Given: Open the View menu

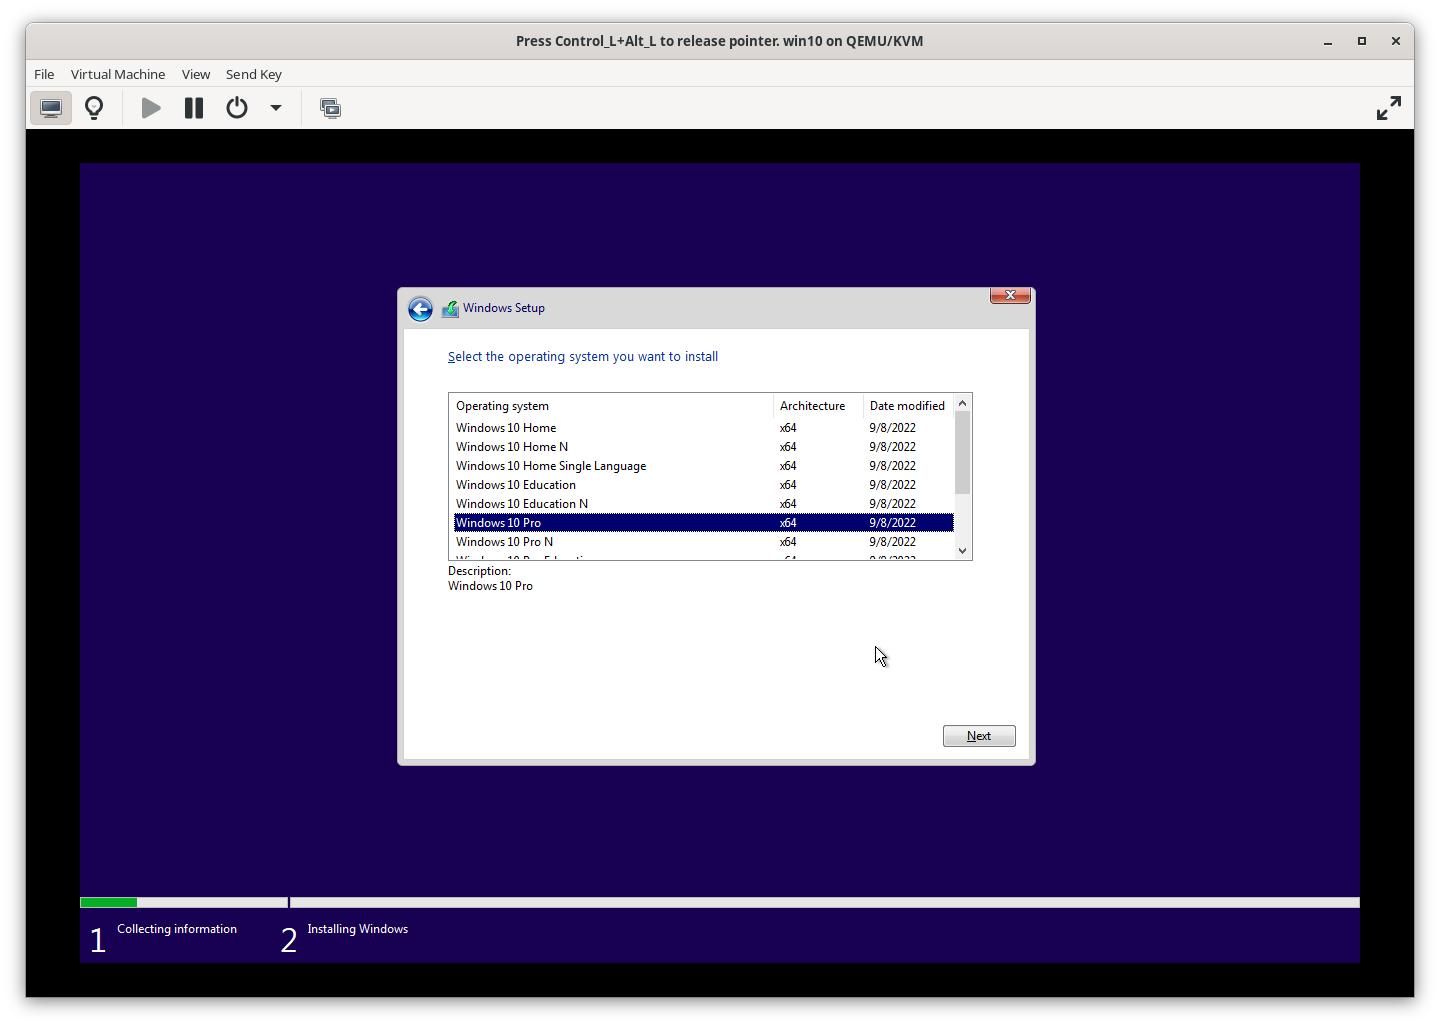Looking at the screenshot, I should click(196, 74).
